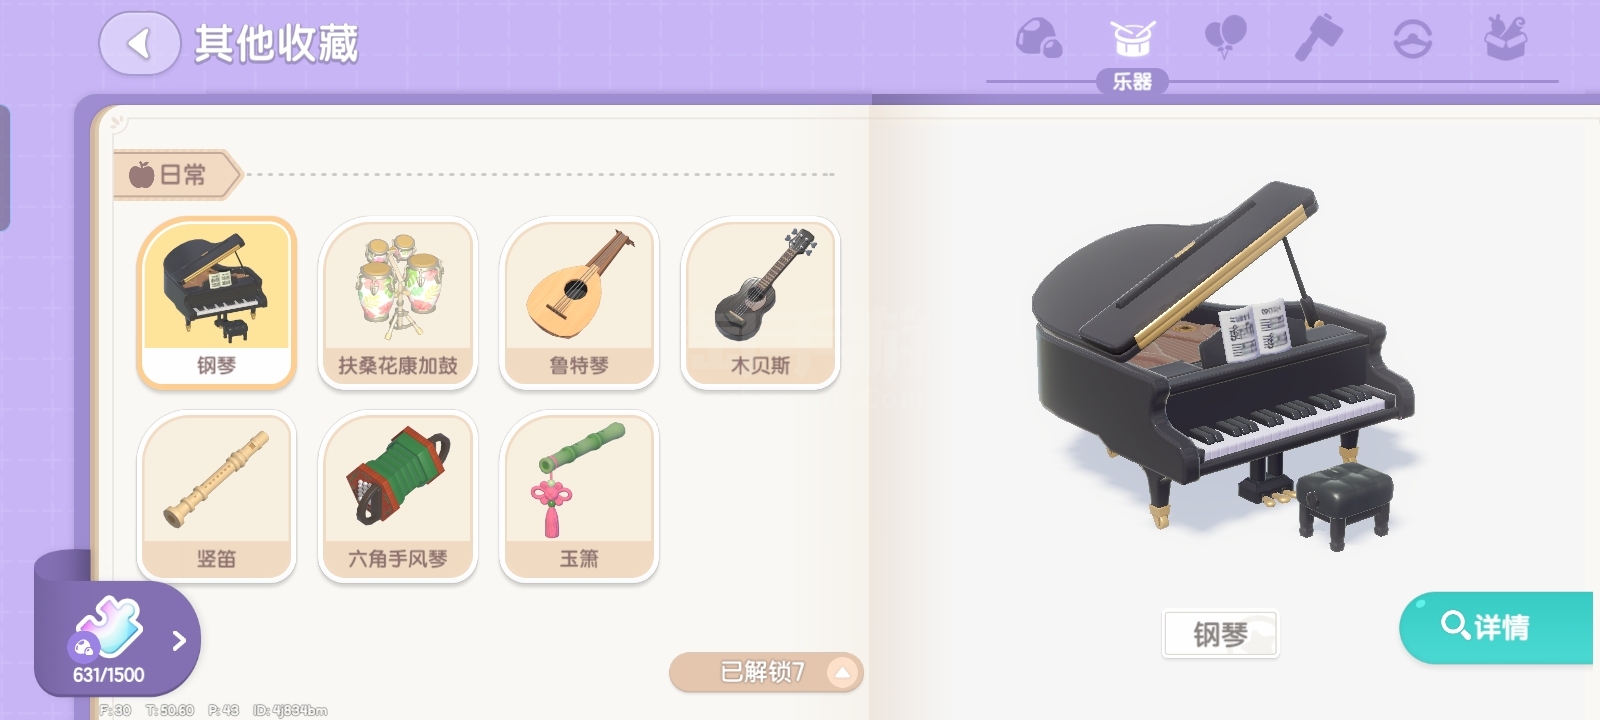Open 详情 details for the piano
Screen dimensions: 1600x720
pyautogui.click(x=1496, y=627)
